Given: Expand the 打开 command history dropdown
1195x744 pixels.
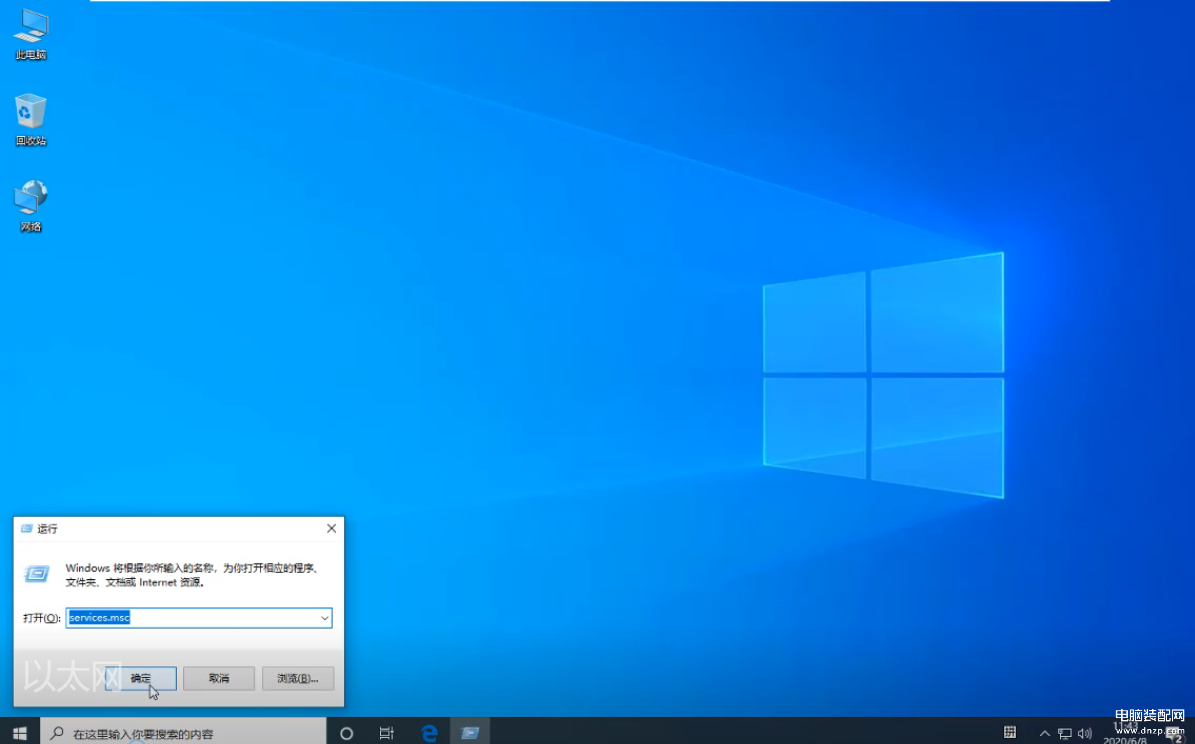Looking at the screenshot, I should click(325, 617).
